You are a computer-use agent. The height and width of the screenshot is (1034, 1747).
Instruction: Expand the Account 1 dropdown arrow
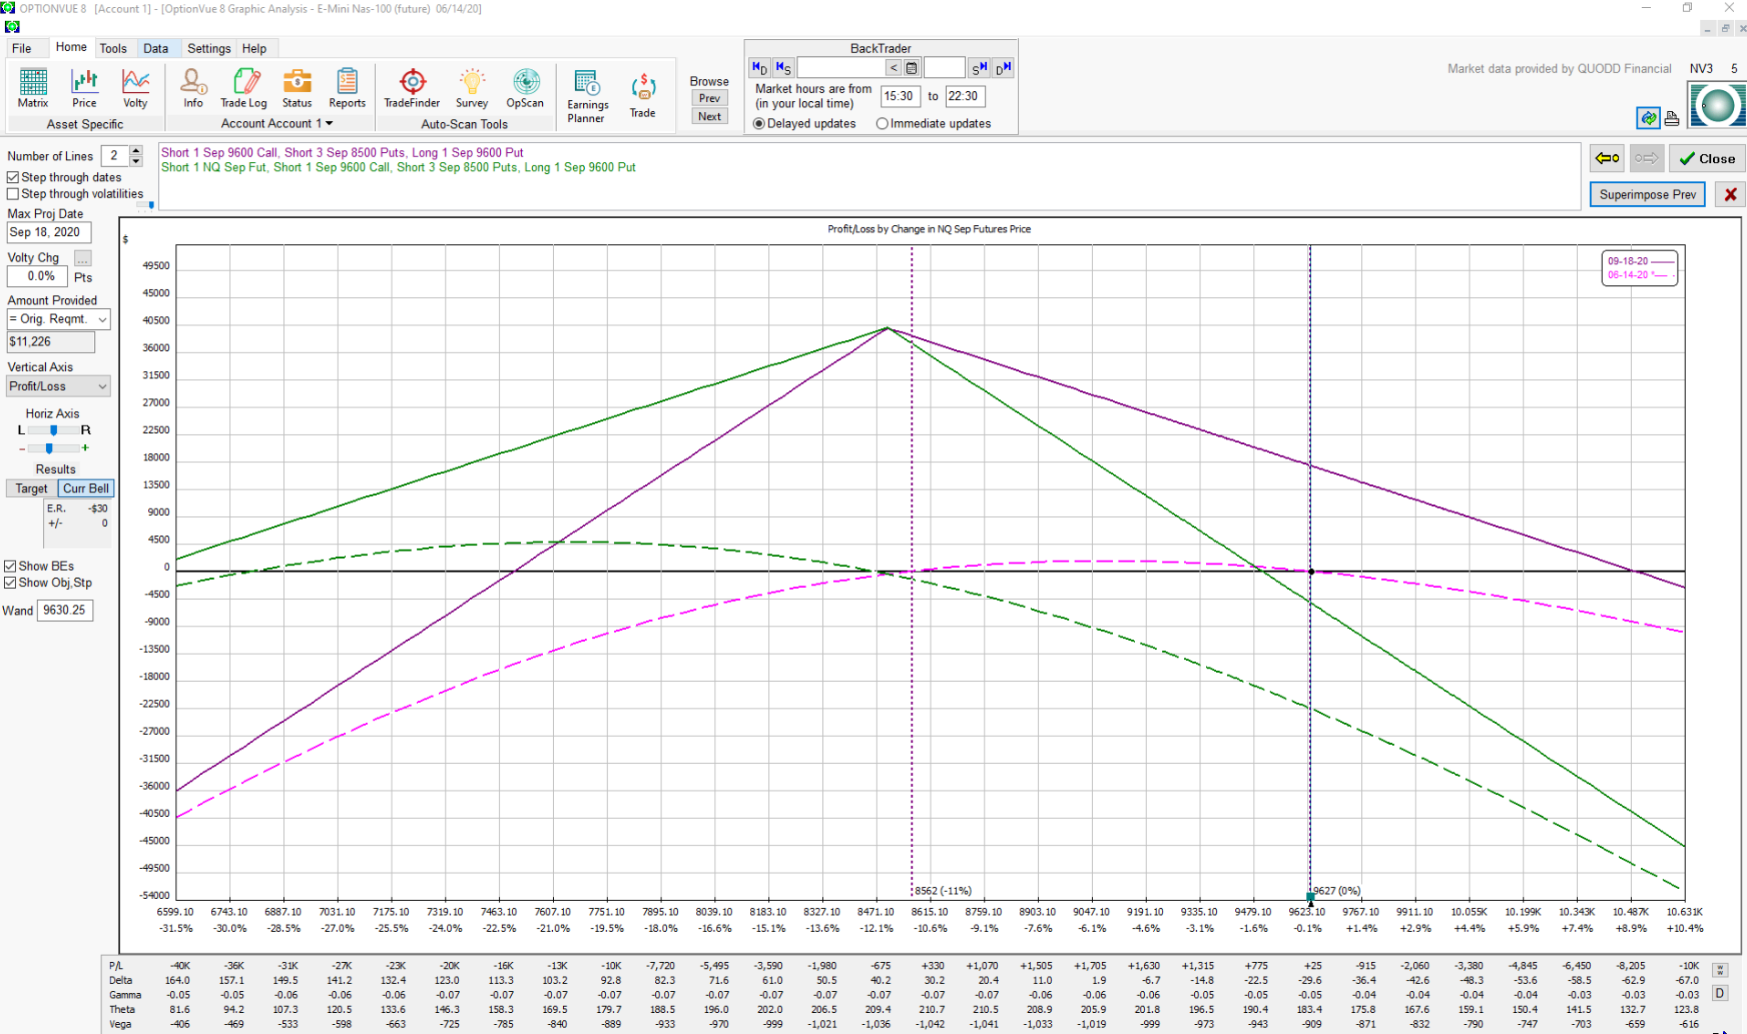click(x=329, y=124)
